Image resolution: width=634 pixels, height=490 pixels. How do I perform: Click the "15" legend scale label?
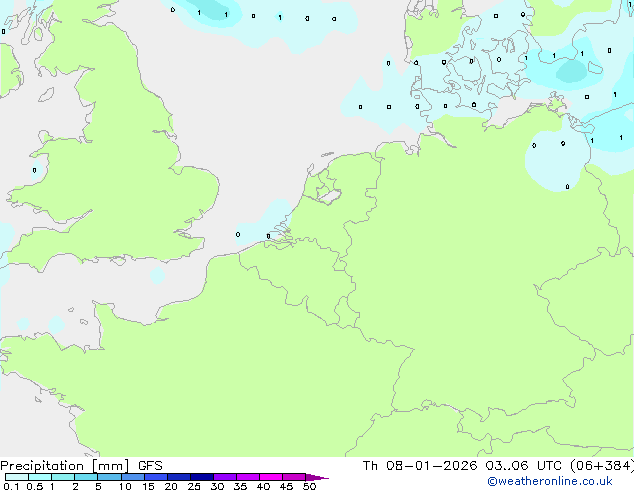148,486
